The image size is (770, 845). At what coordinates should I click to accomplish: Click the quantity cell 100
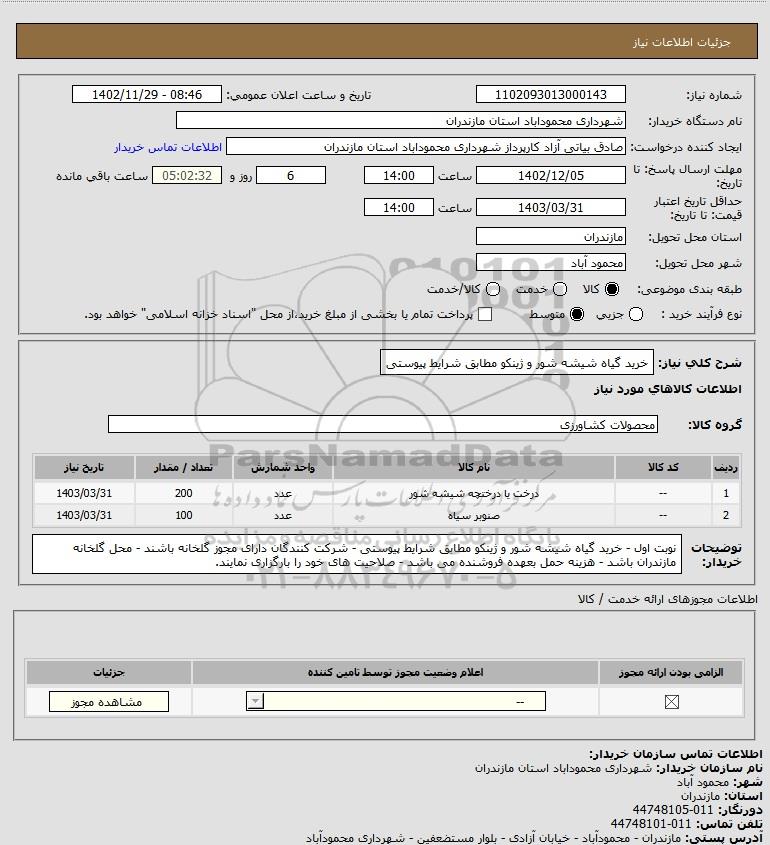pos(183,515)
